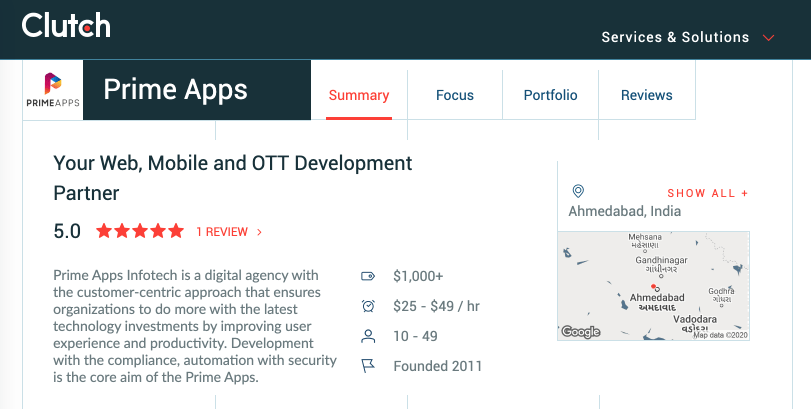Expand the Services & Solutions menu

pos(675,38)
